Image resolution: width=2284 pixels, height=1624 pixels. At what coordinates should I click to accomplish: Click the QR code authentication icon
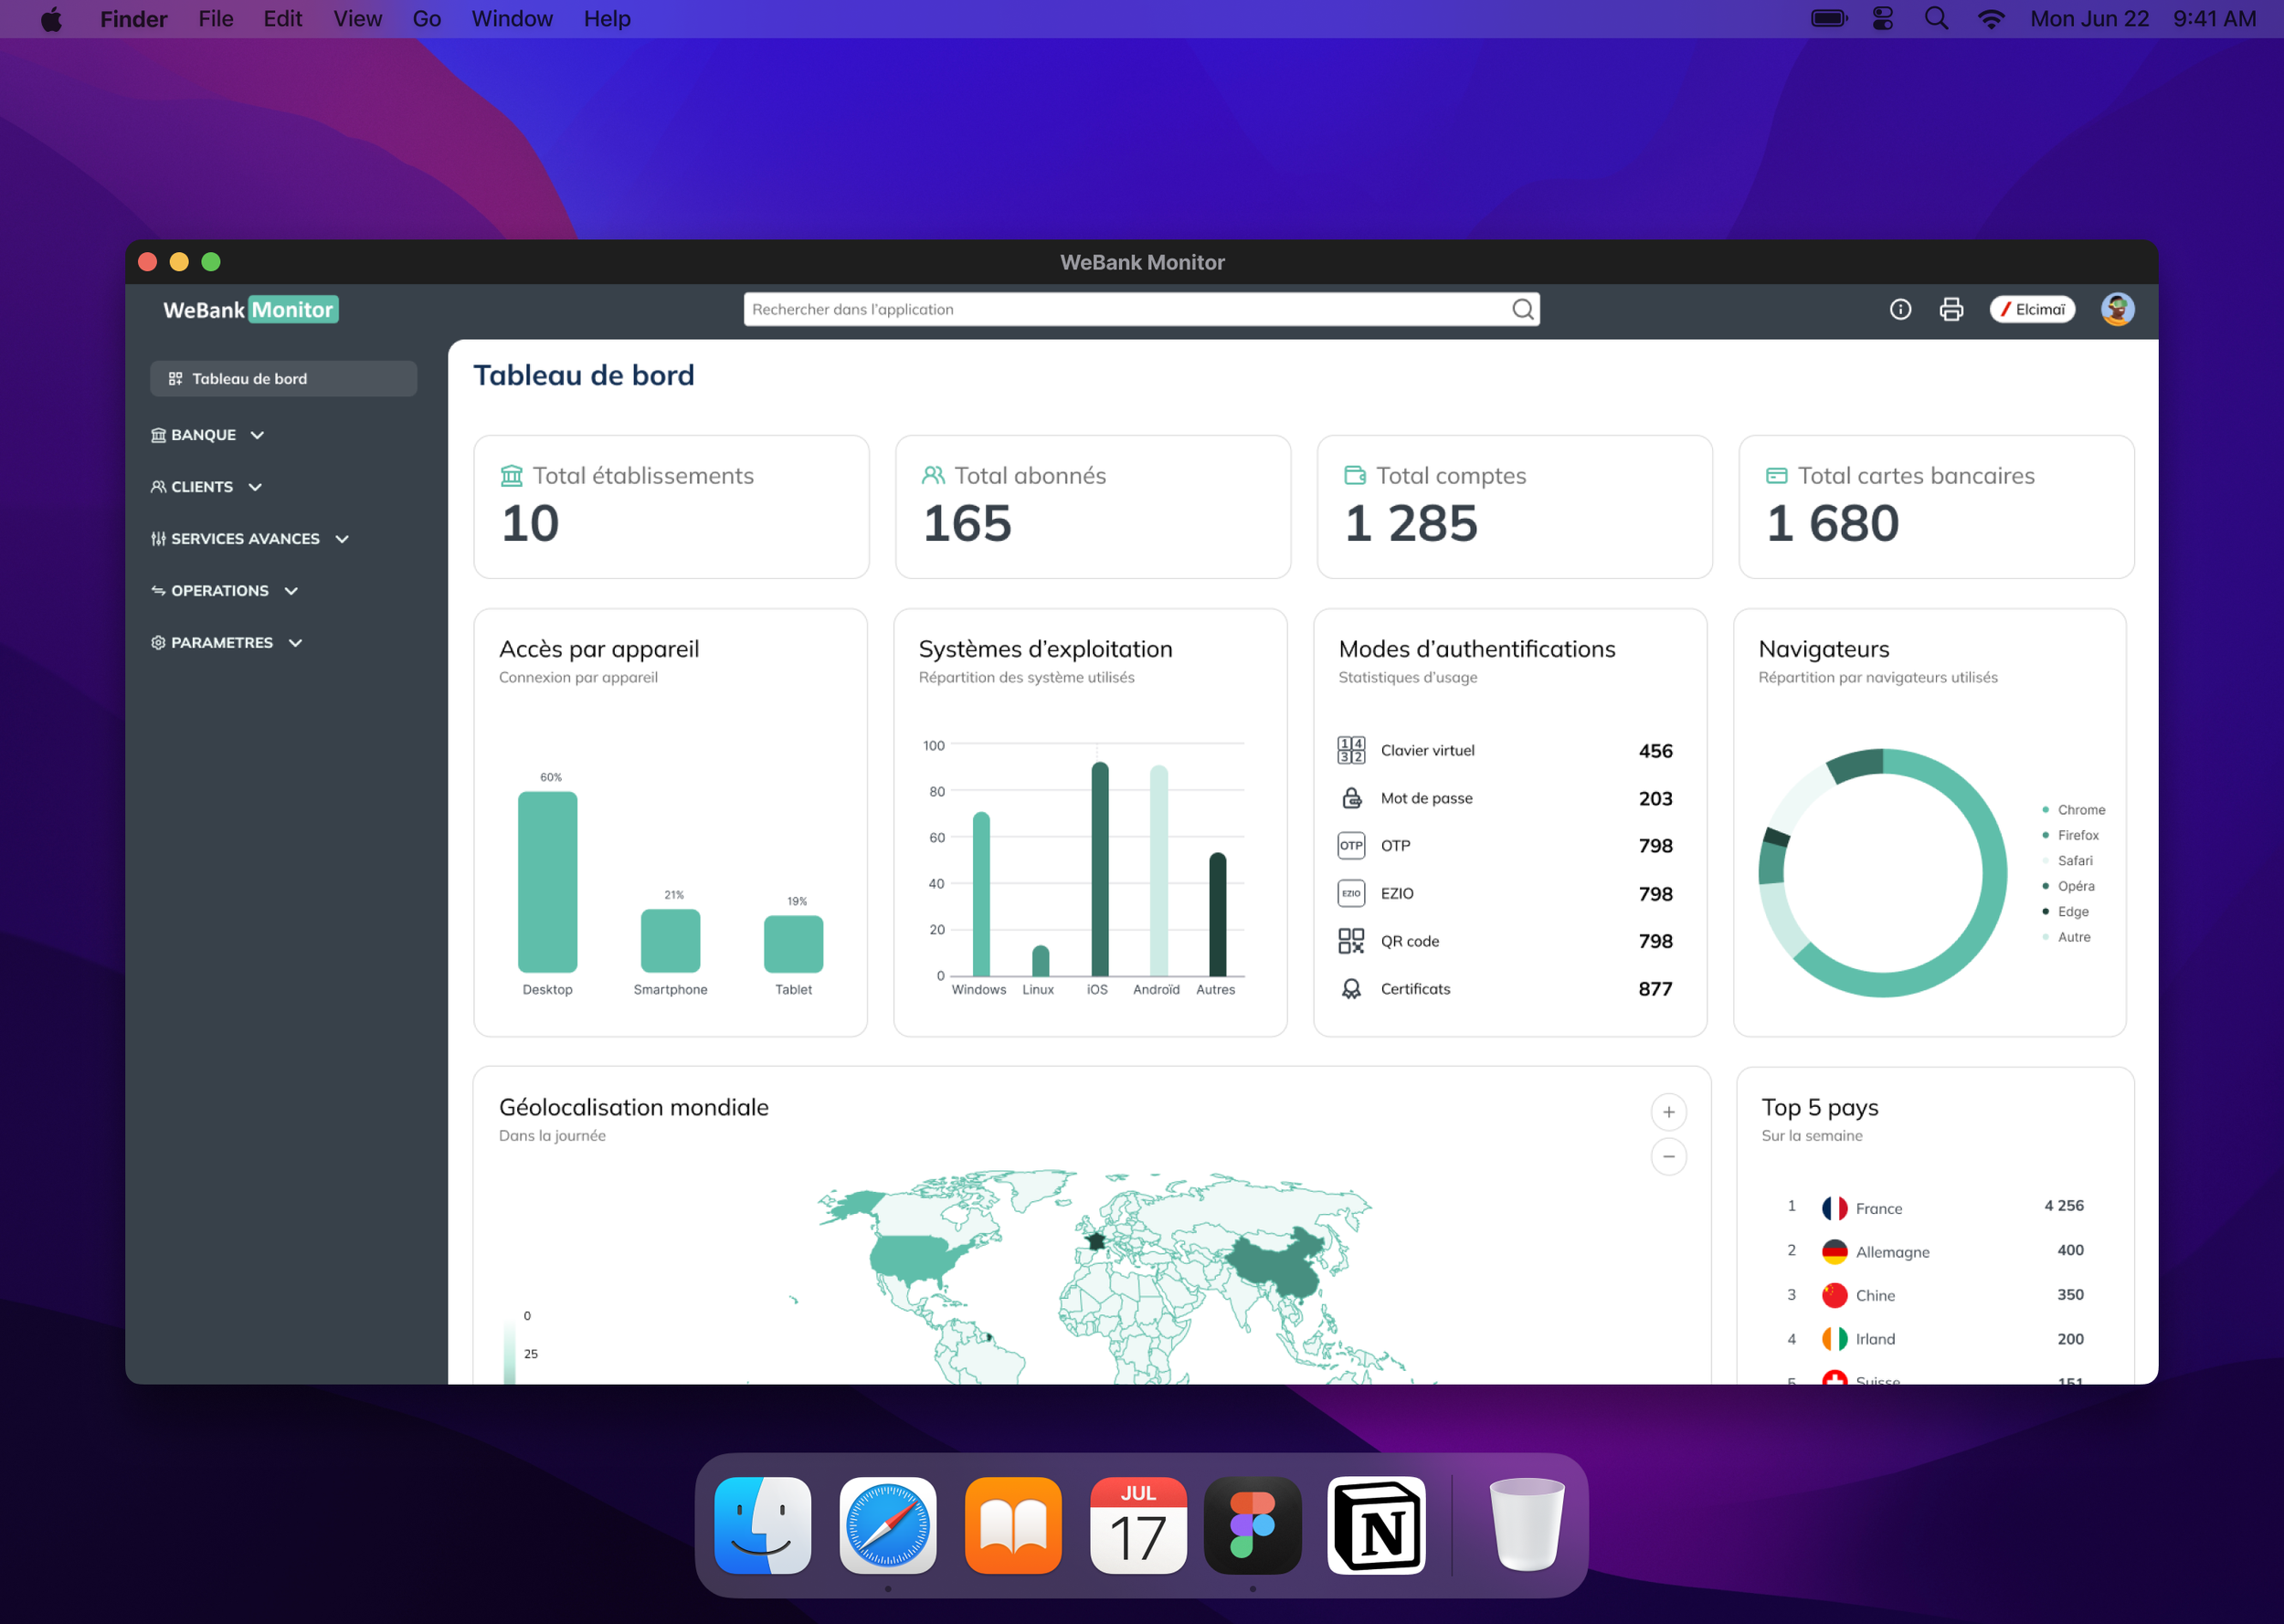(x=1351, y=941)
